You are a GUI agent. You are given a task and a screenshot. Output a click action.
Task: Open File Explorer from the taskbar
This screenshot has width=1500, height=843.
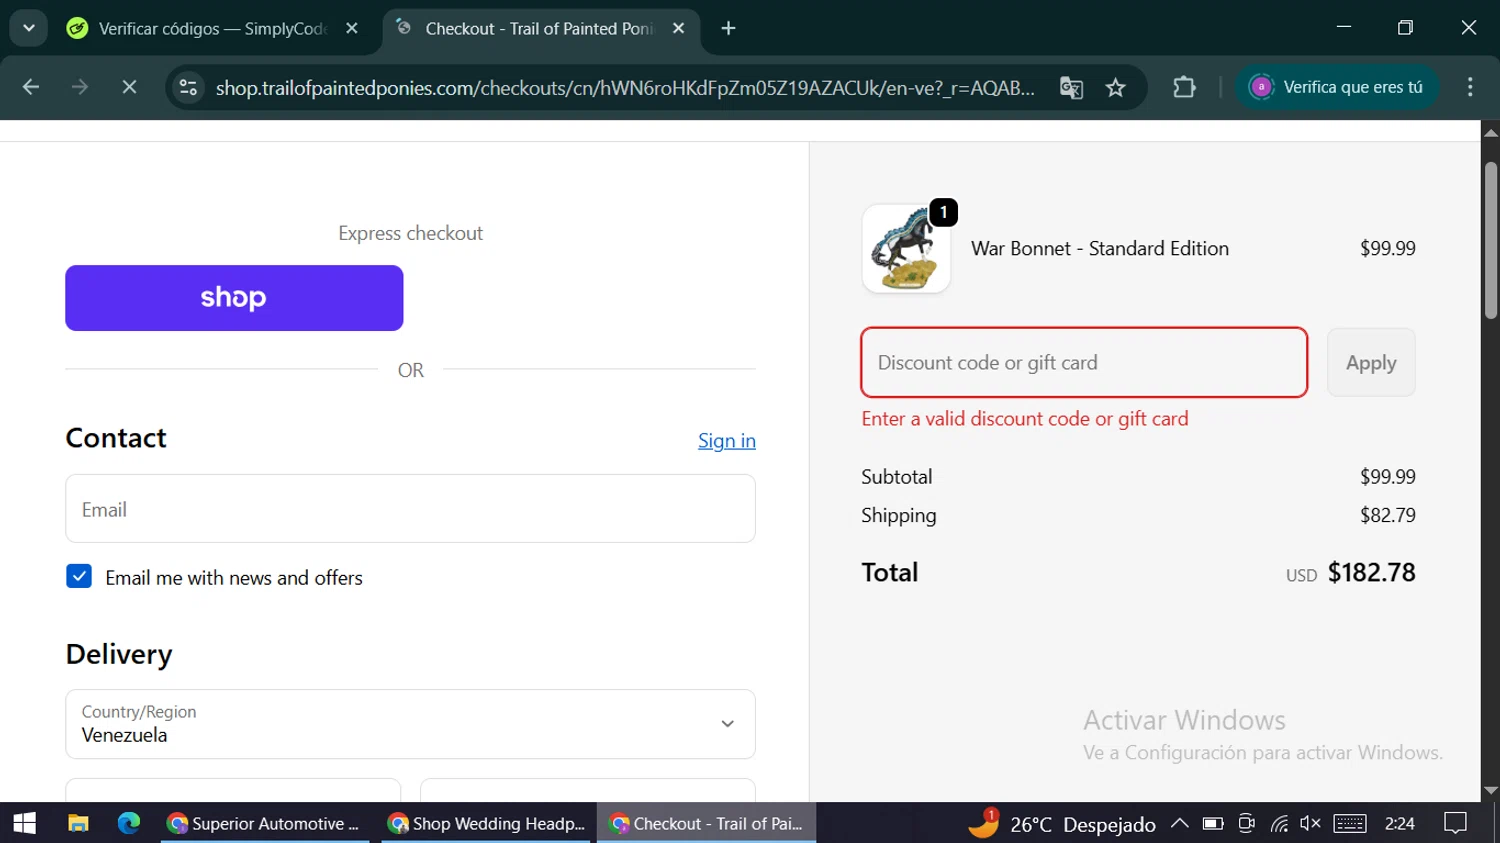point(78,823)
